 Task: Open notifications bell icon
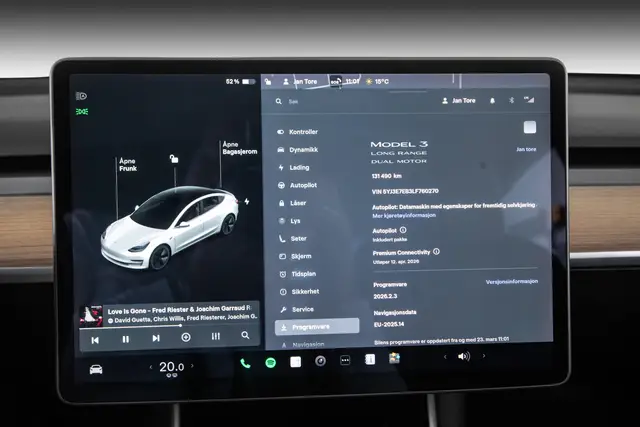492,100
